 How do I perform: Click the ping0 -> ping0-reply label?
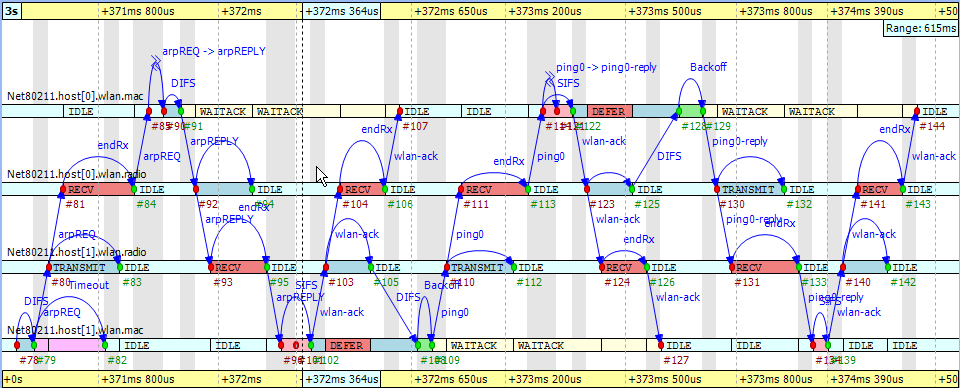pos(612,67)
